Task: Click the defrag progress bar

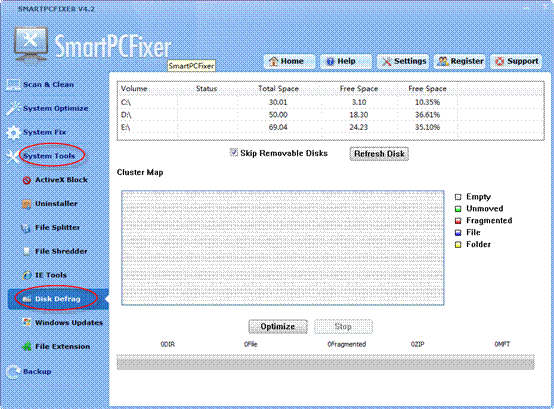Action: 325,362
